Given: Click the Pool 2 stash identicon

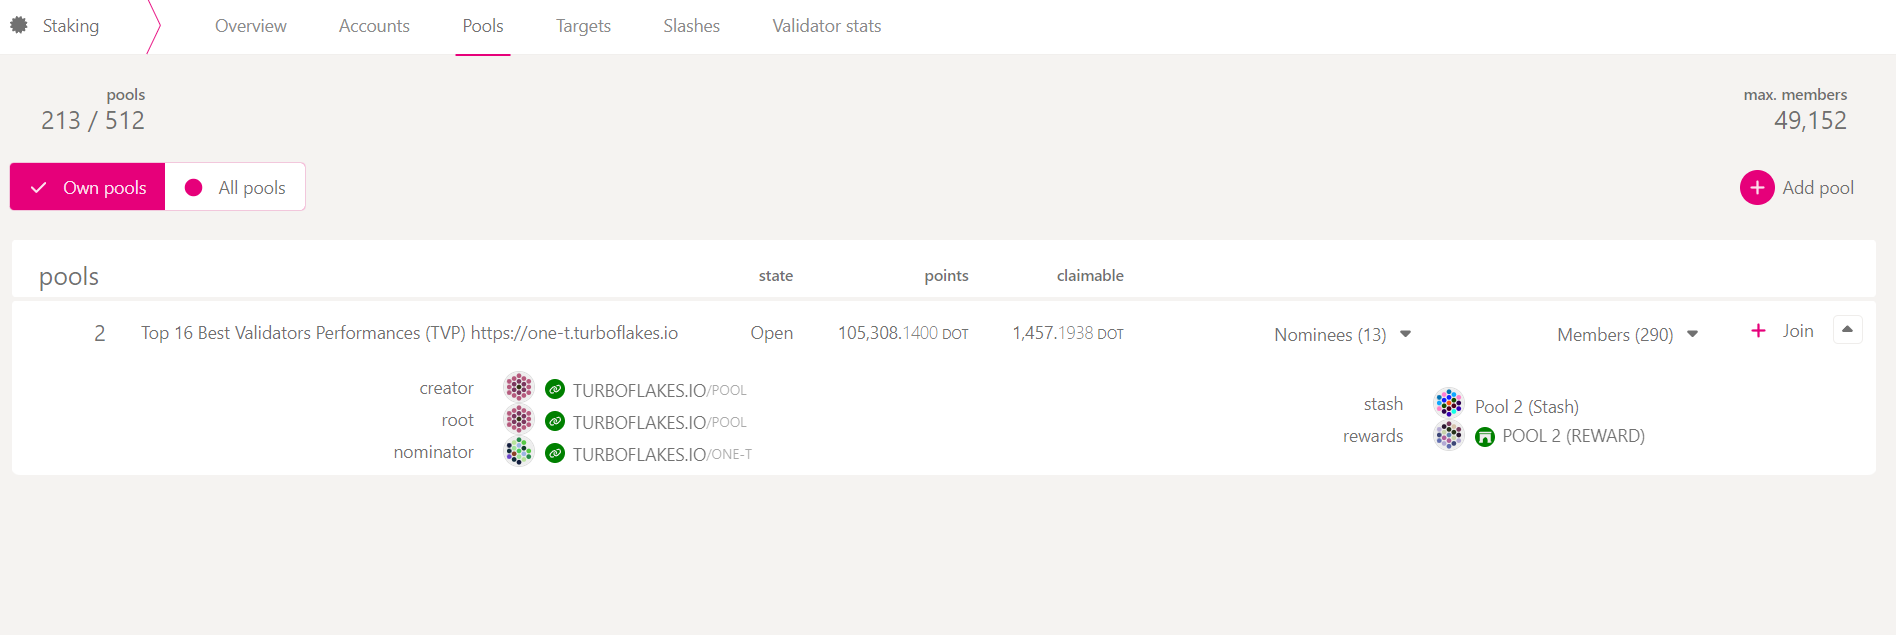Looking at the screenshot, I should [x=1448, y=403].
